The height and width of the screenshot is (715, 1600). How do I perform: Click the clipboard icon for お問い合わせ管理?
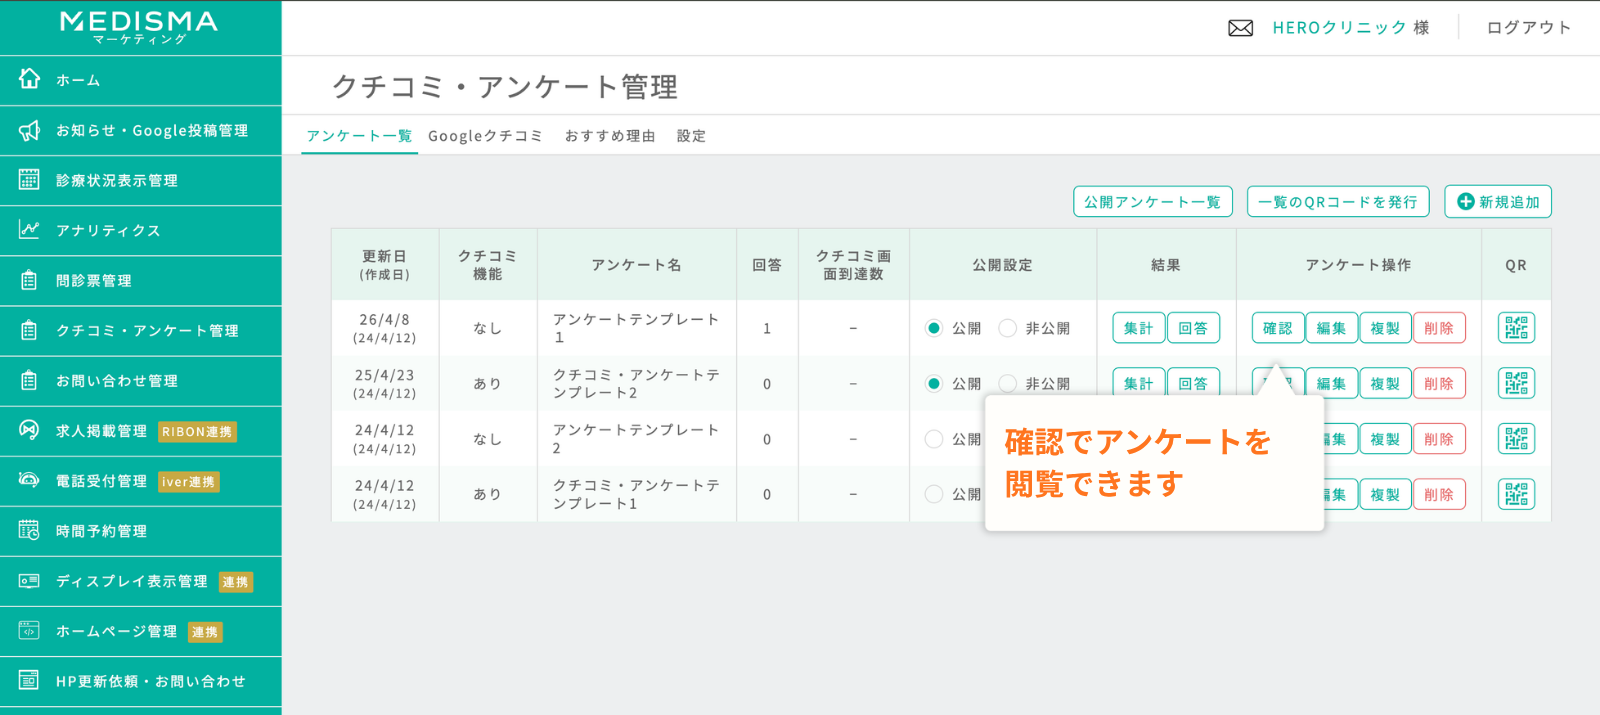[x=29, y=380]
